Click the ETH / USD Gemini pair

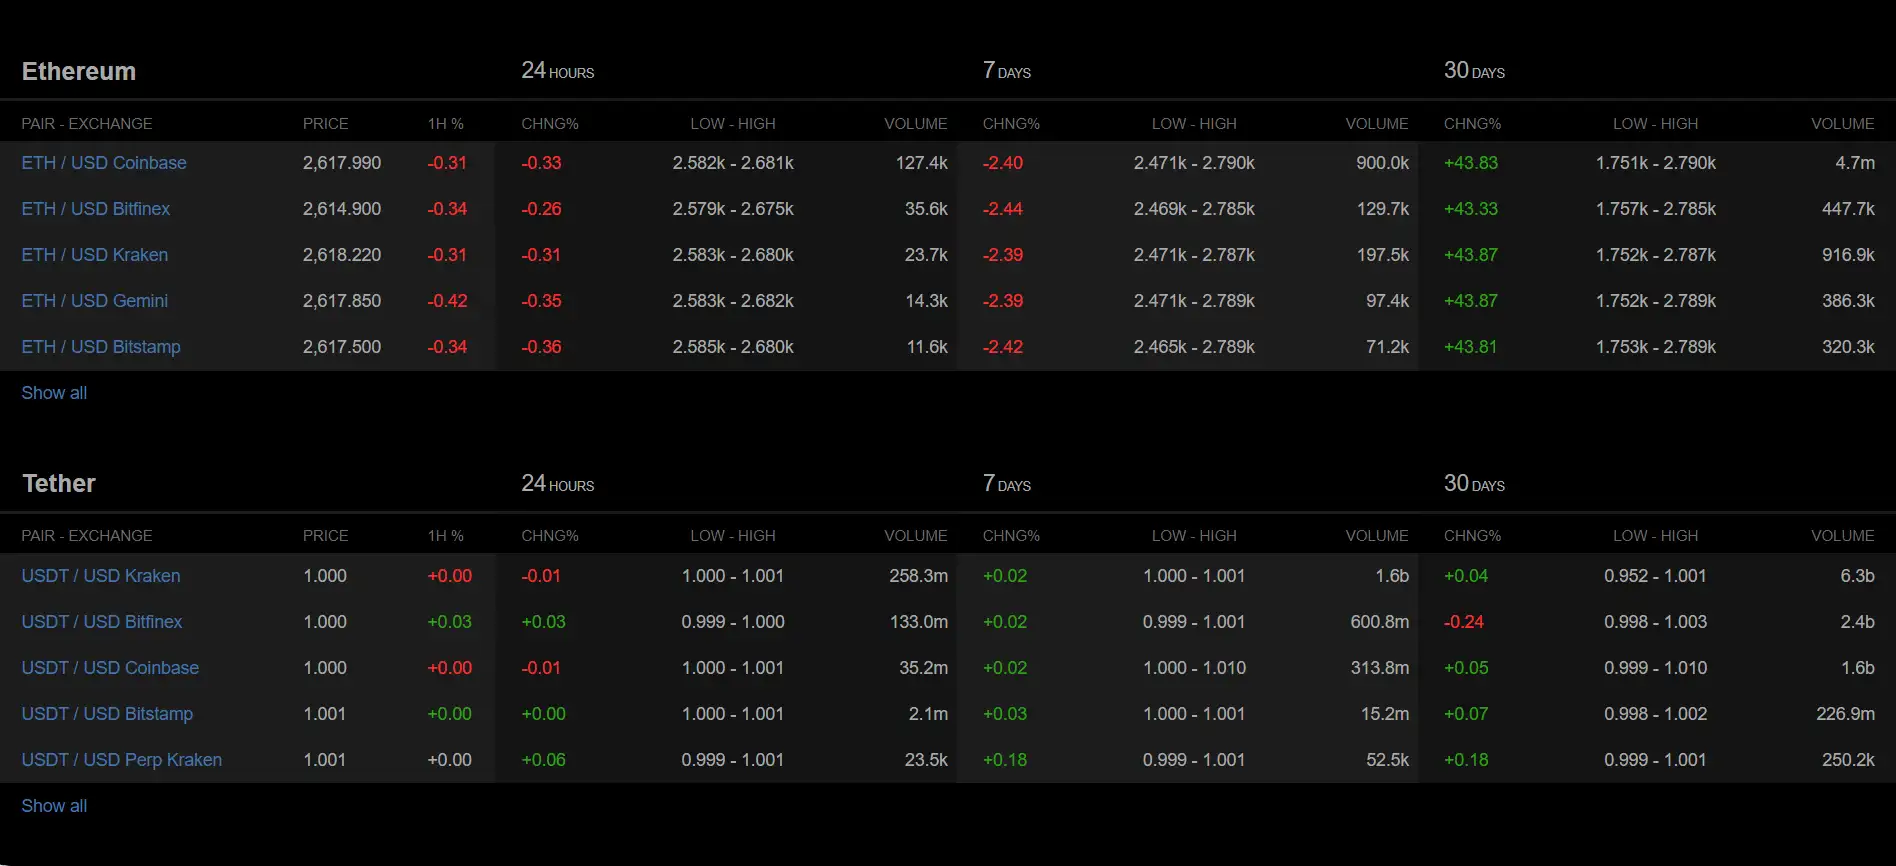point(95,301)
